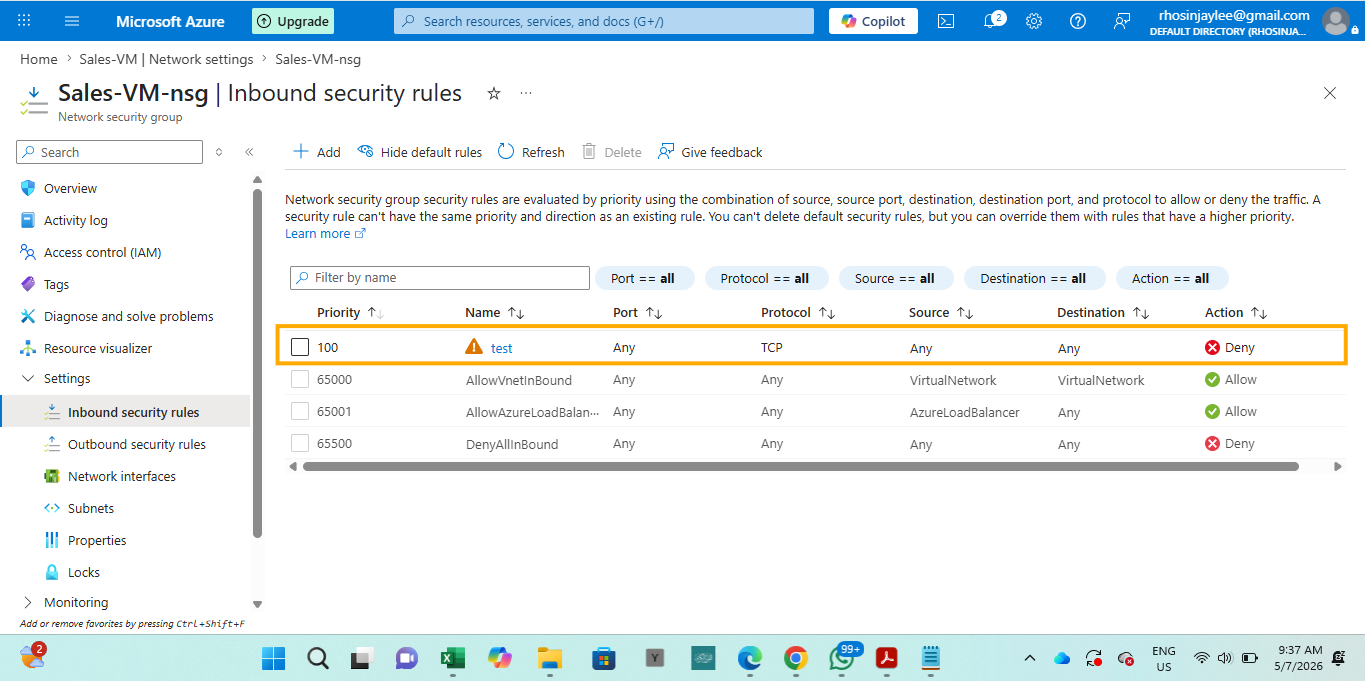The image size is (1365, 681).
Task: Open Overview in the side menu
Action: tap(70, 188)
